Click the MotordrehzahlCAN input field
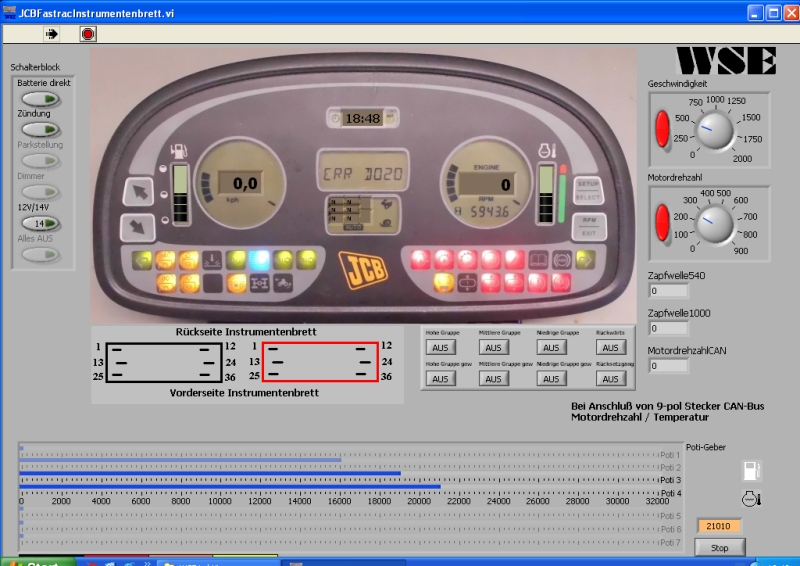Viewport: 800px width, 566px height. (x=668, y=366)
